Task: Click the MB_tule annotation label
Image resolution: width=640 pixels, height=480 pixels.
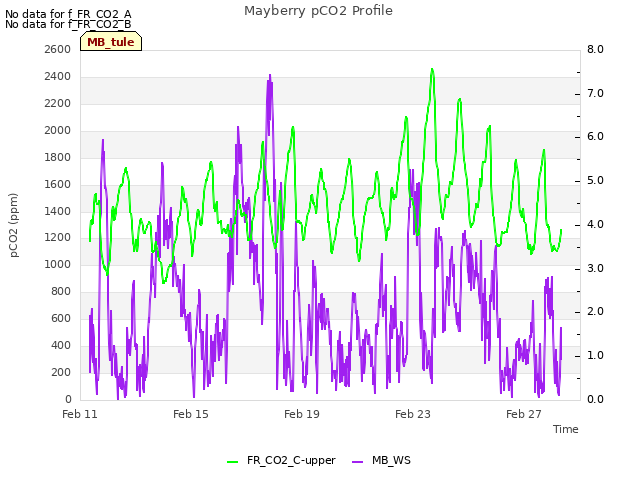Action: coord(111,42)
